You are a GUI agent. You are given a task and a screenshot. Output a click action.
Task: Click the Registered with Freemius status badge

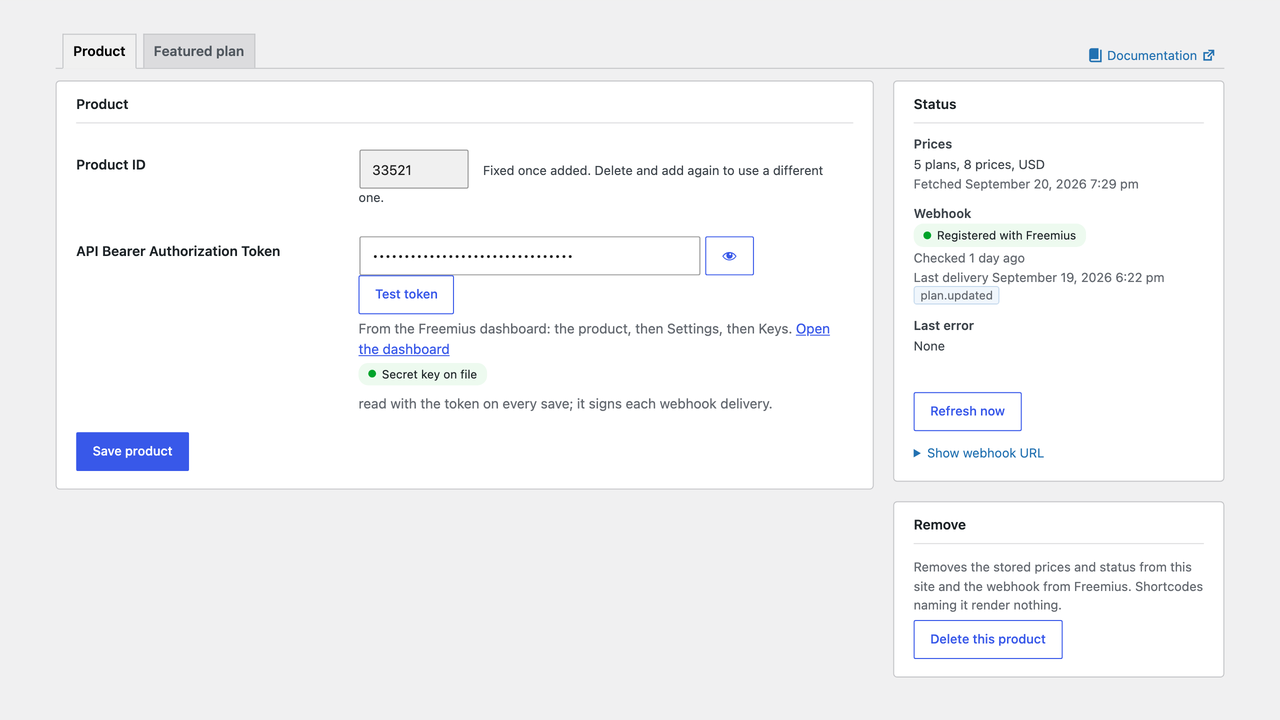coord(999,236)
